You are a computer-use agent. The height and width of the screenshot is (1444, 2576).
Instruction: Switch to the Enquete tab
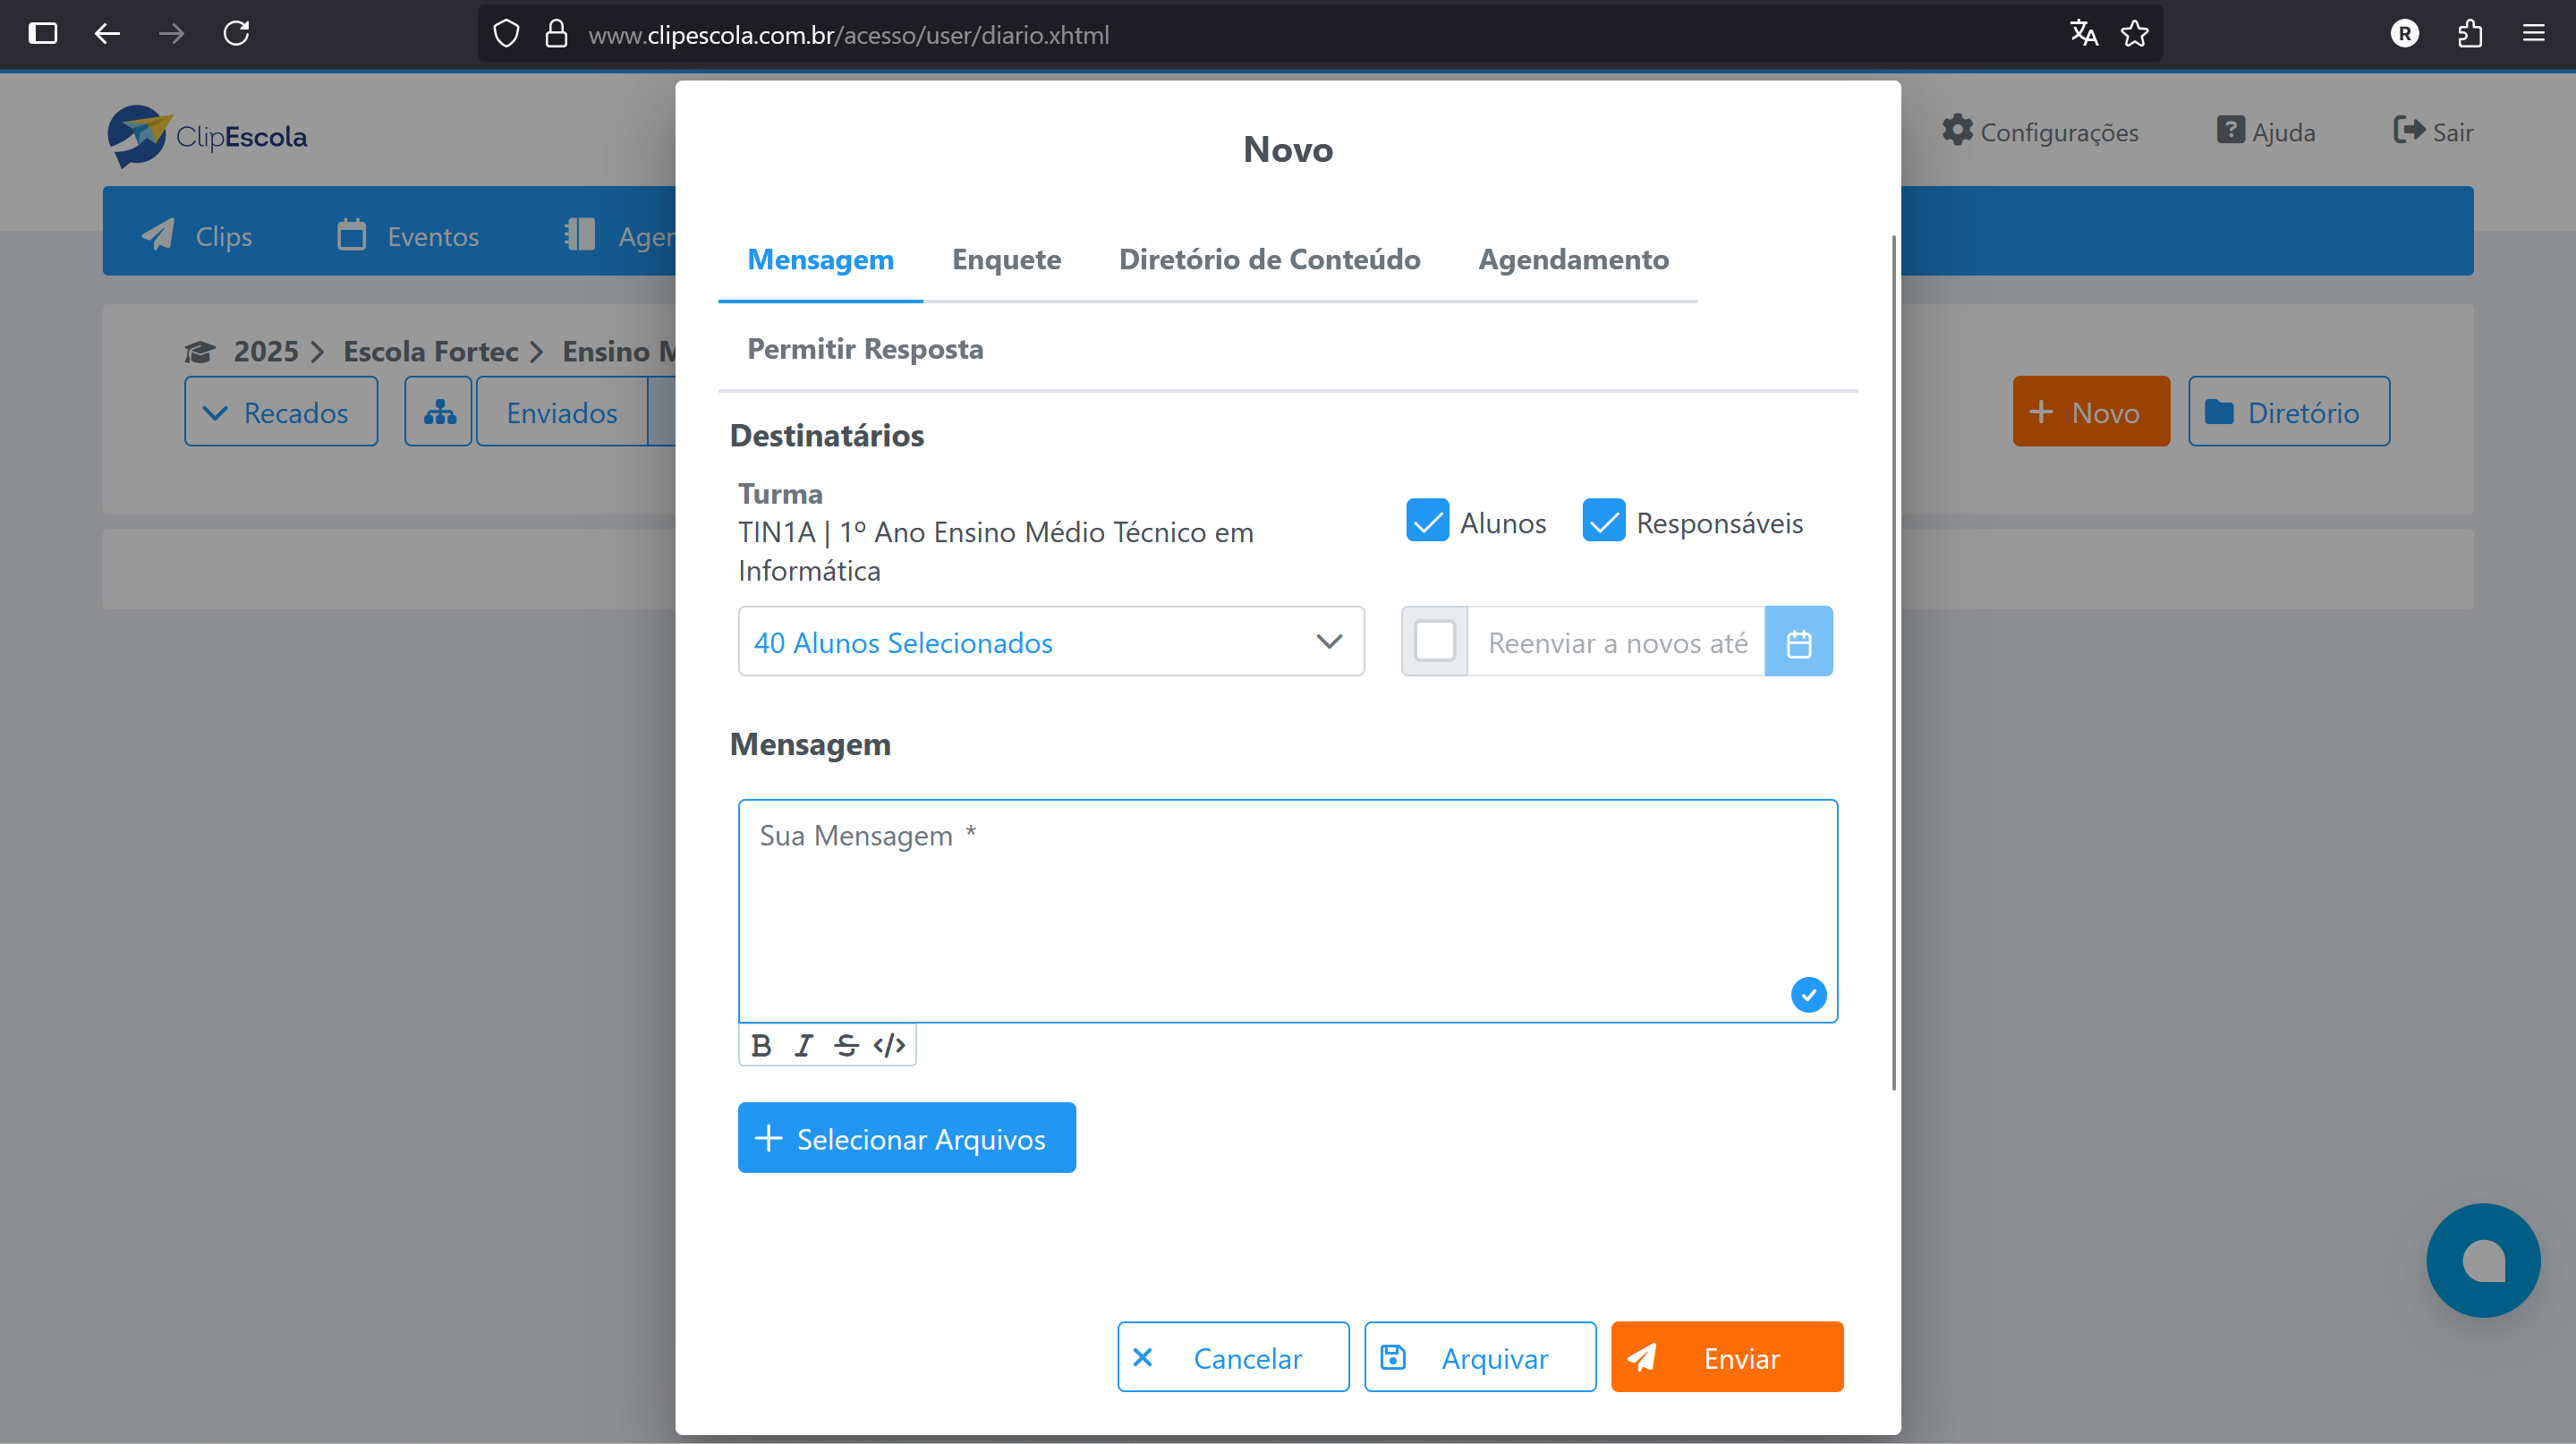(x=1006, y=260)
